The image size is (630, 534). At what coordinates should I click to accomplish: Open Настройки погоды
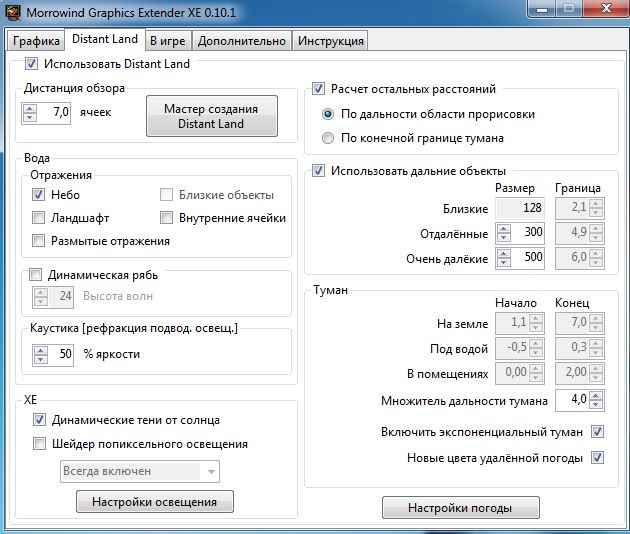click(x=460, y=507)
